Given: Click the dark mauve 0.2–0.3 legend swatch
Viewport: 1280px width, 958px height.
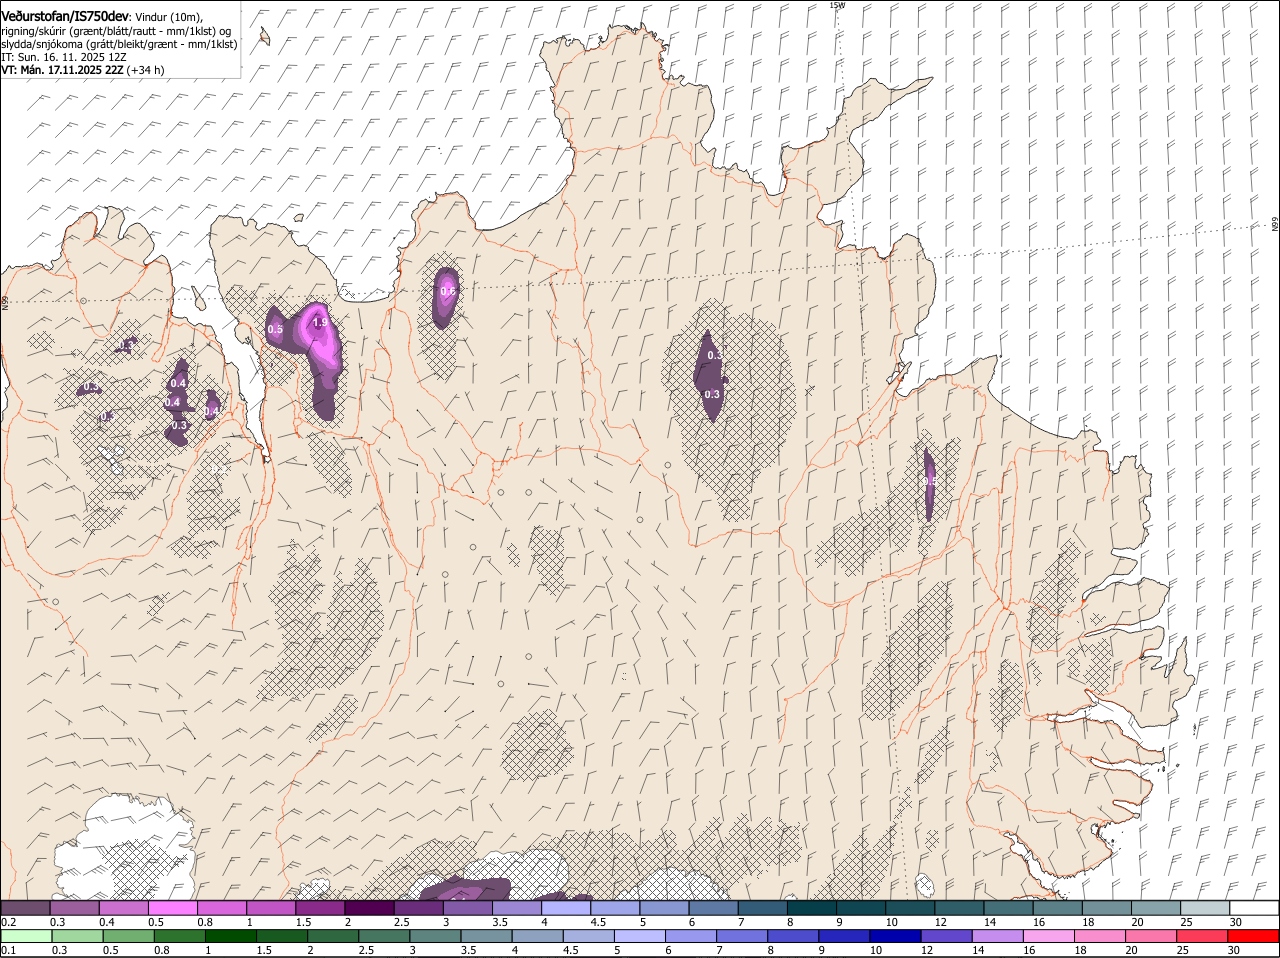Looking at the screenshot, I should 26,908.
